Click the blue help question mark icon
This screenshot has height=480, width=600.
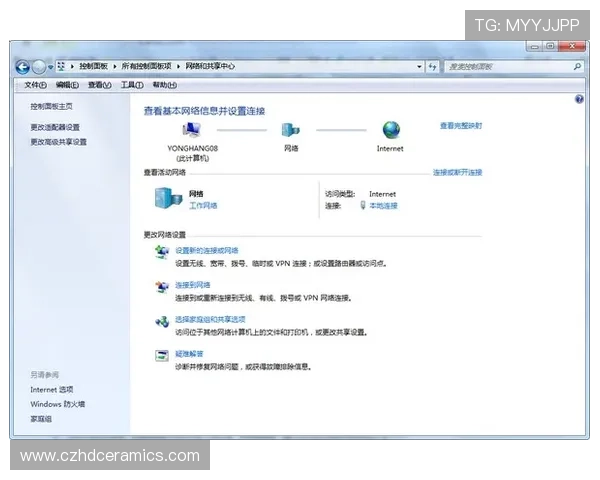click(x=579, y=100)
